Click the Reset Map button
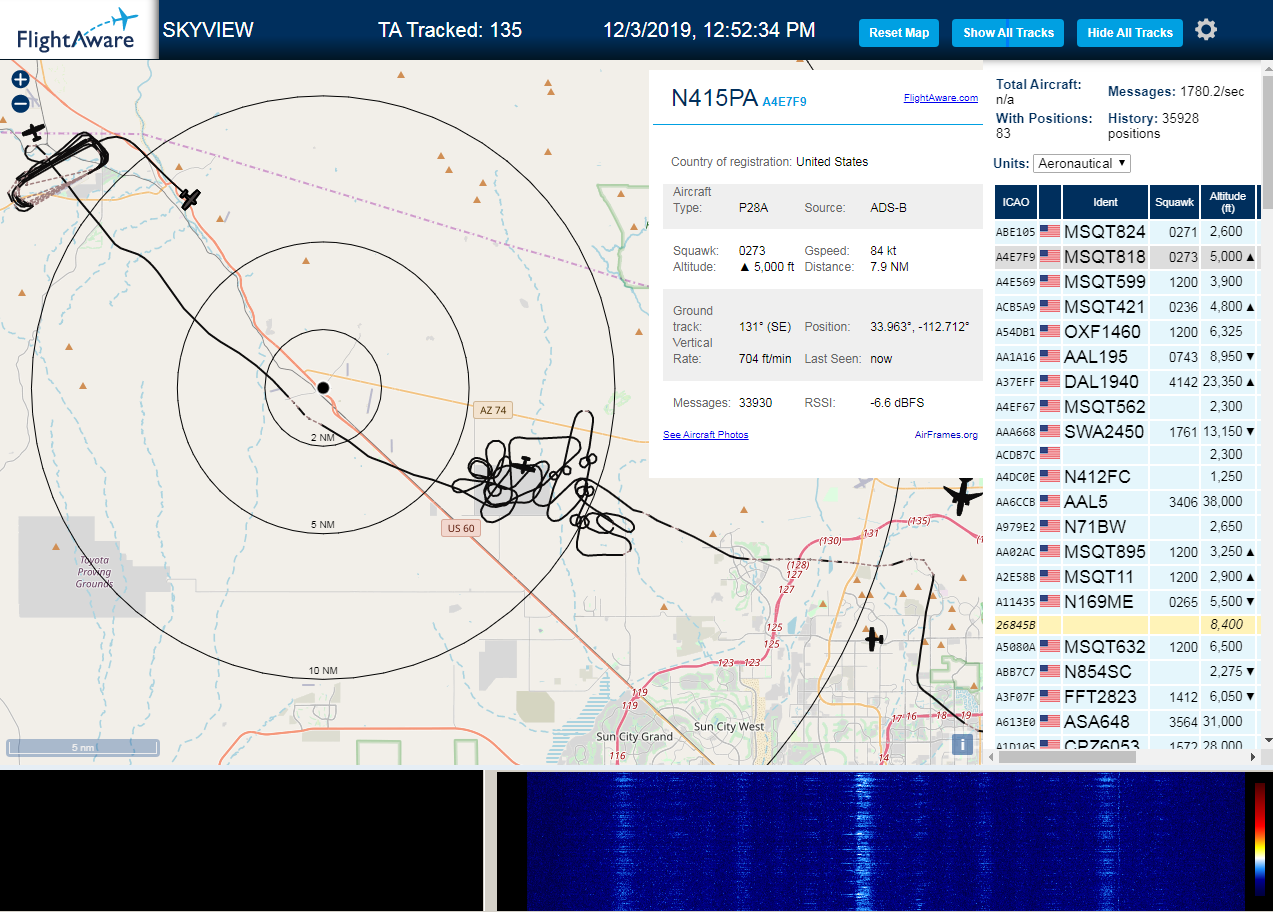 tap(899, 33)
